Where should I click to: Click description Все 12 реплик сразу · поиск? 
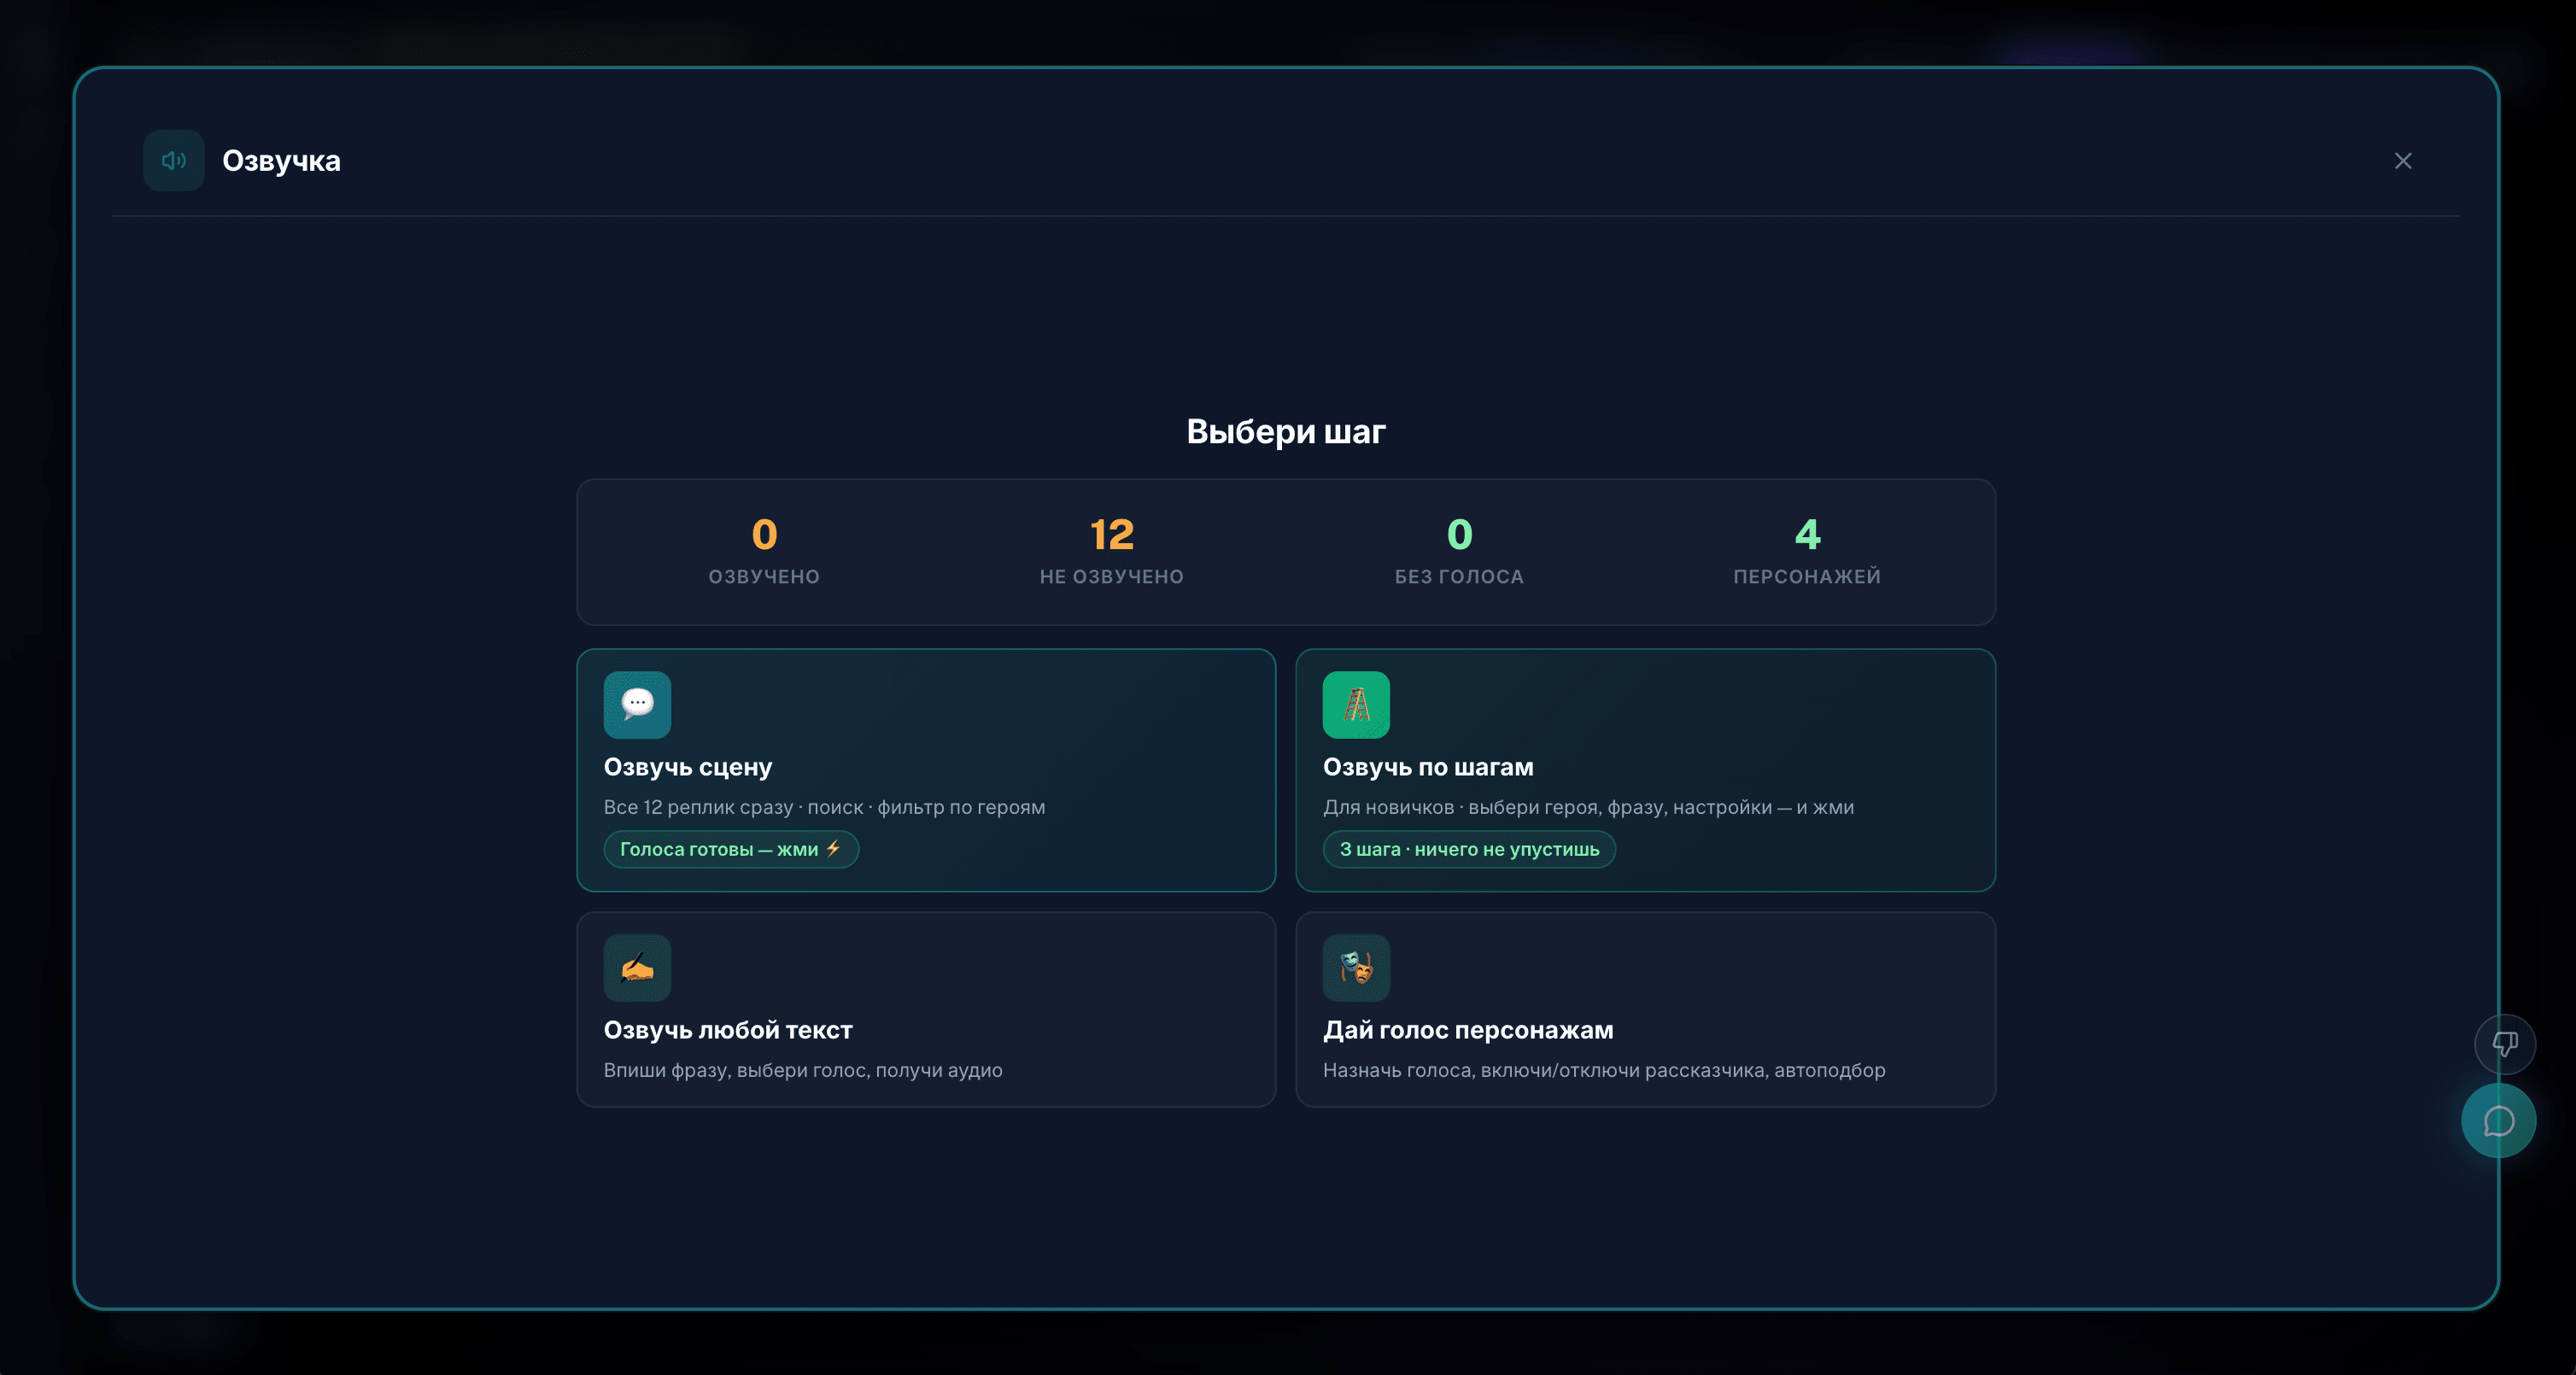point(824,807)
